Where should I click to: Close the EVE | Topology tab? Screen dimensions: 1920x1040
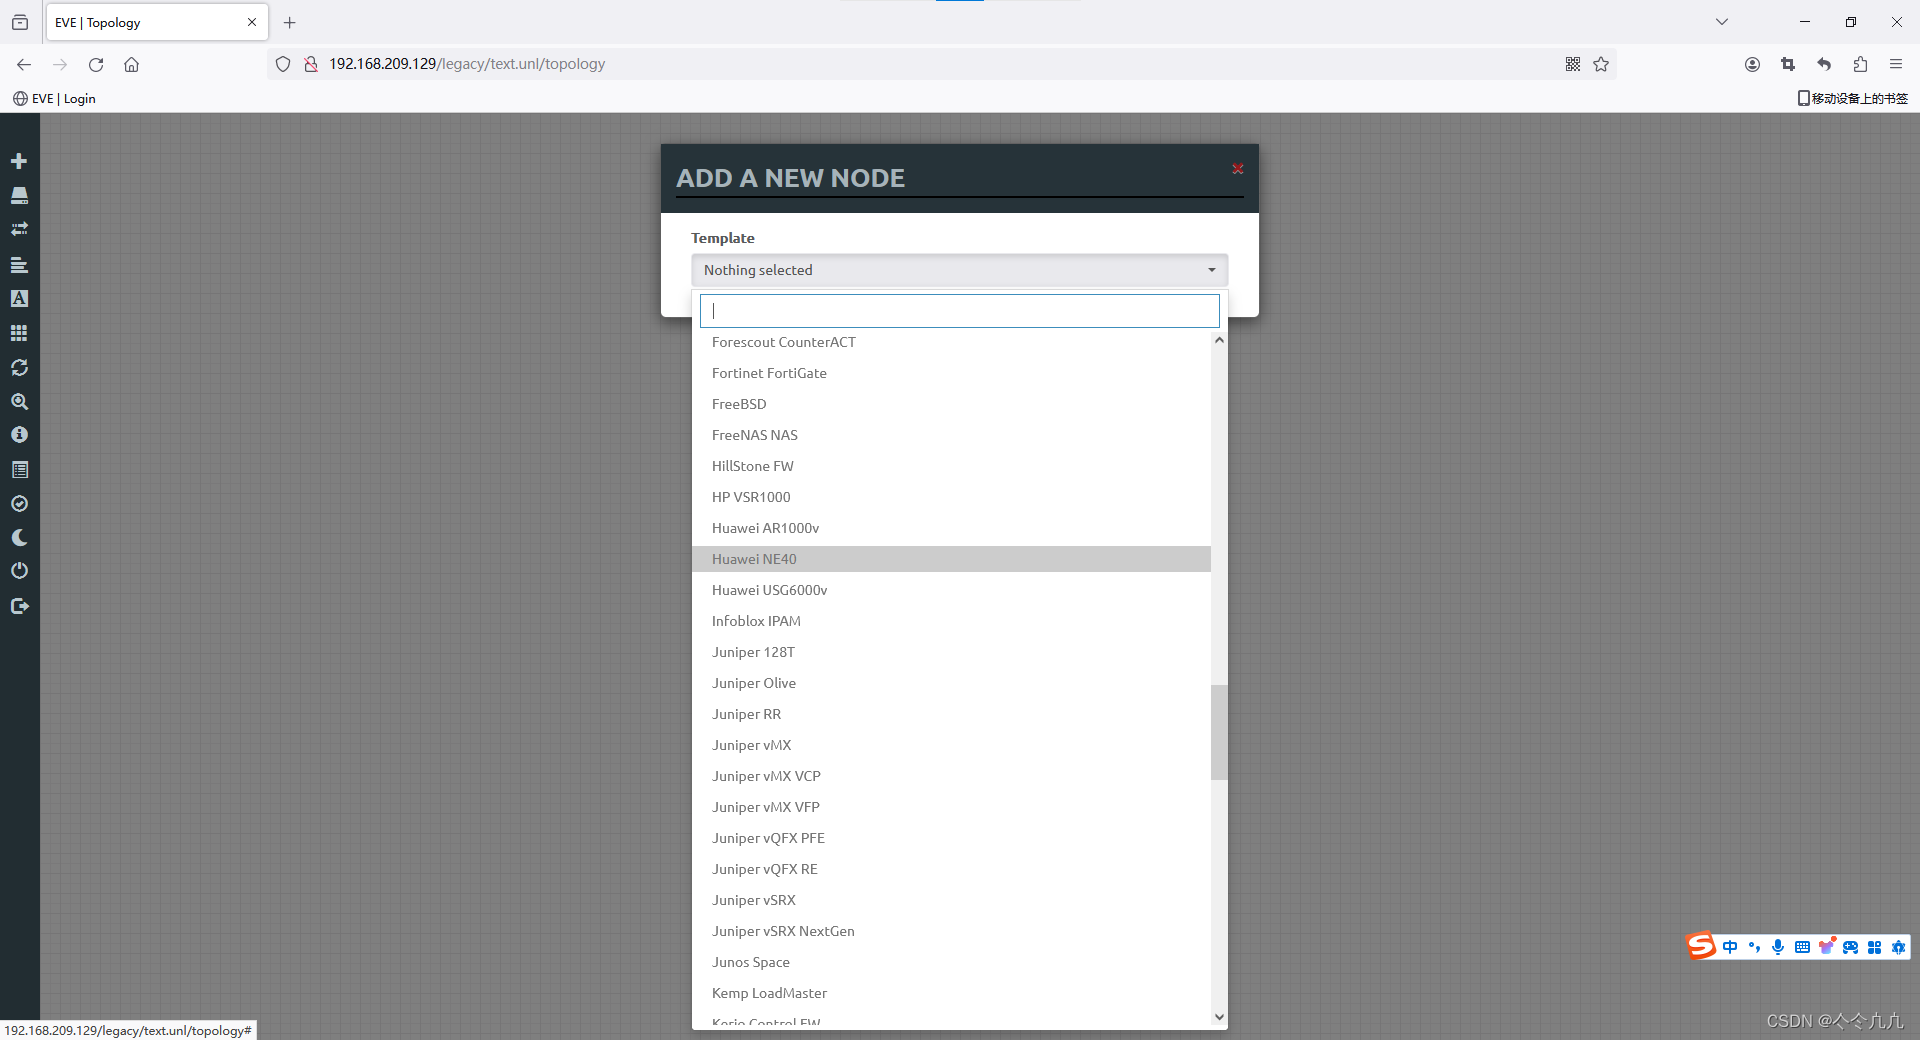[x=252, y=22]
